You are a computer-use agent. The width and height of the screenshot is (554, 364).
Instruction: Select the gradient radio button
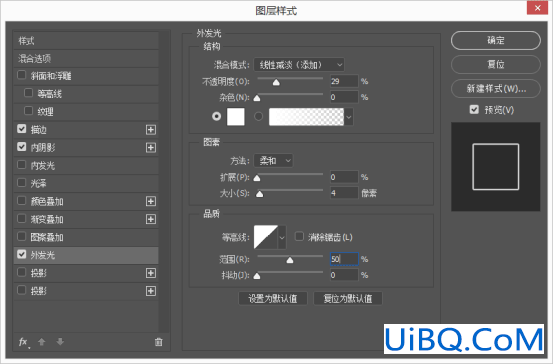(x=259, y=116)
